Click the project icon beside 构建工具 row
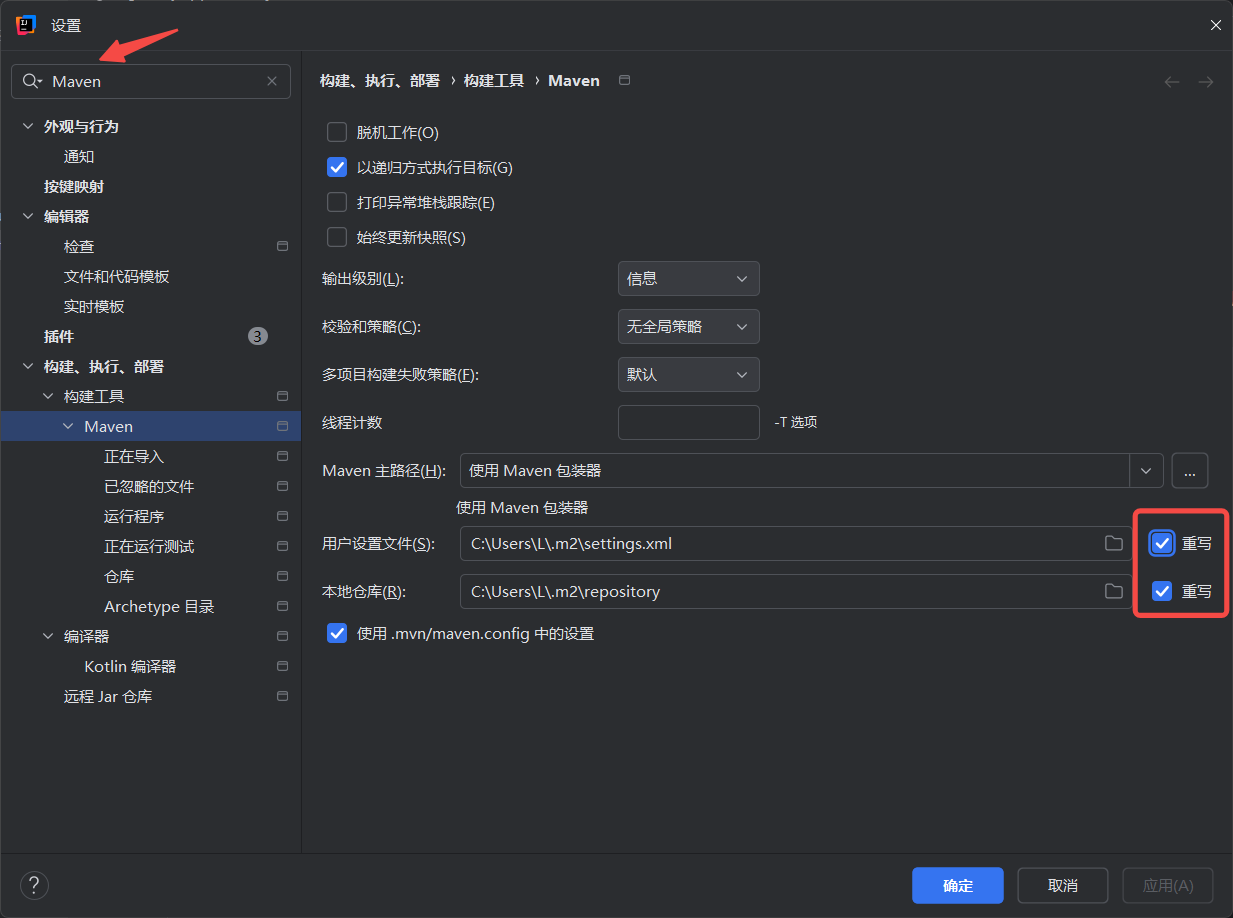Screen dimensions: 1233x918 tap(282, 396)
